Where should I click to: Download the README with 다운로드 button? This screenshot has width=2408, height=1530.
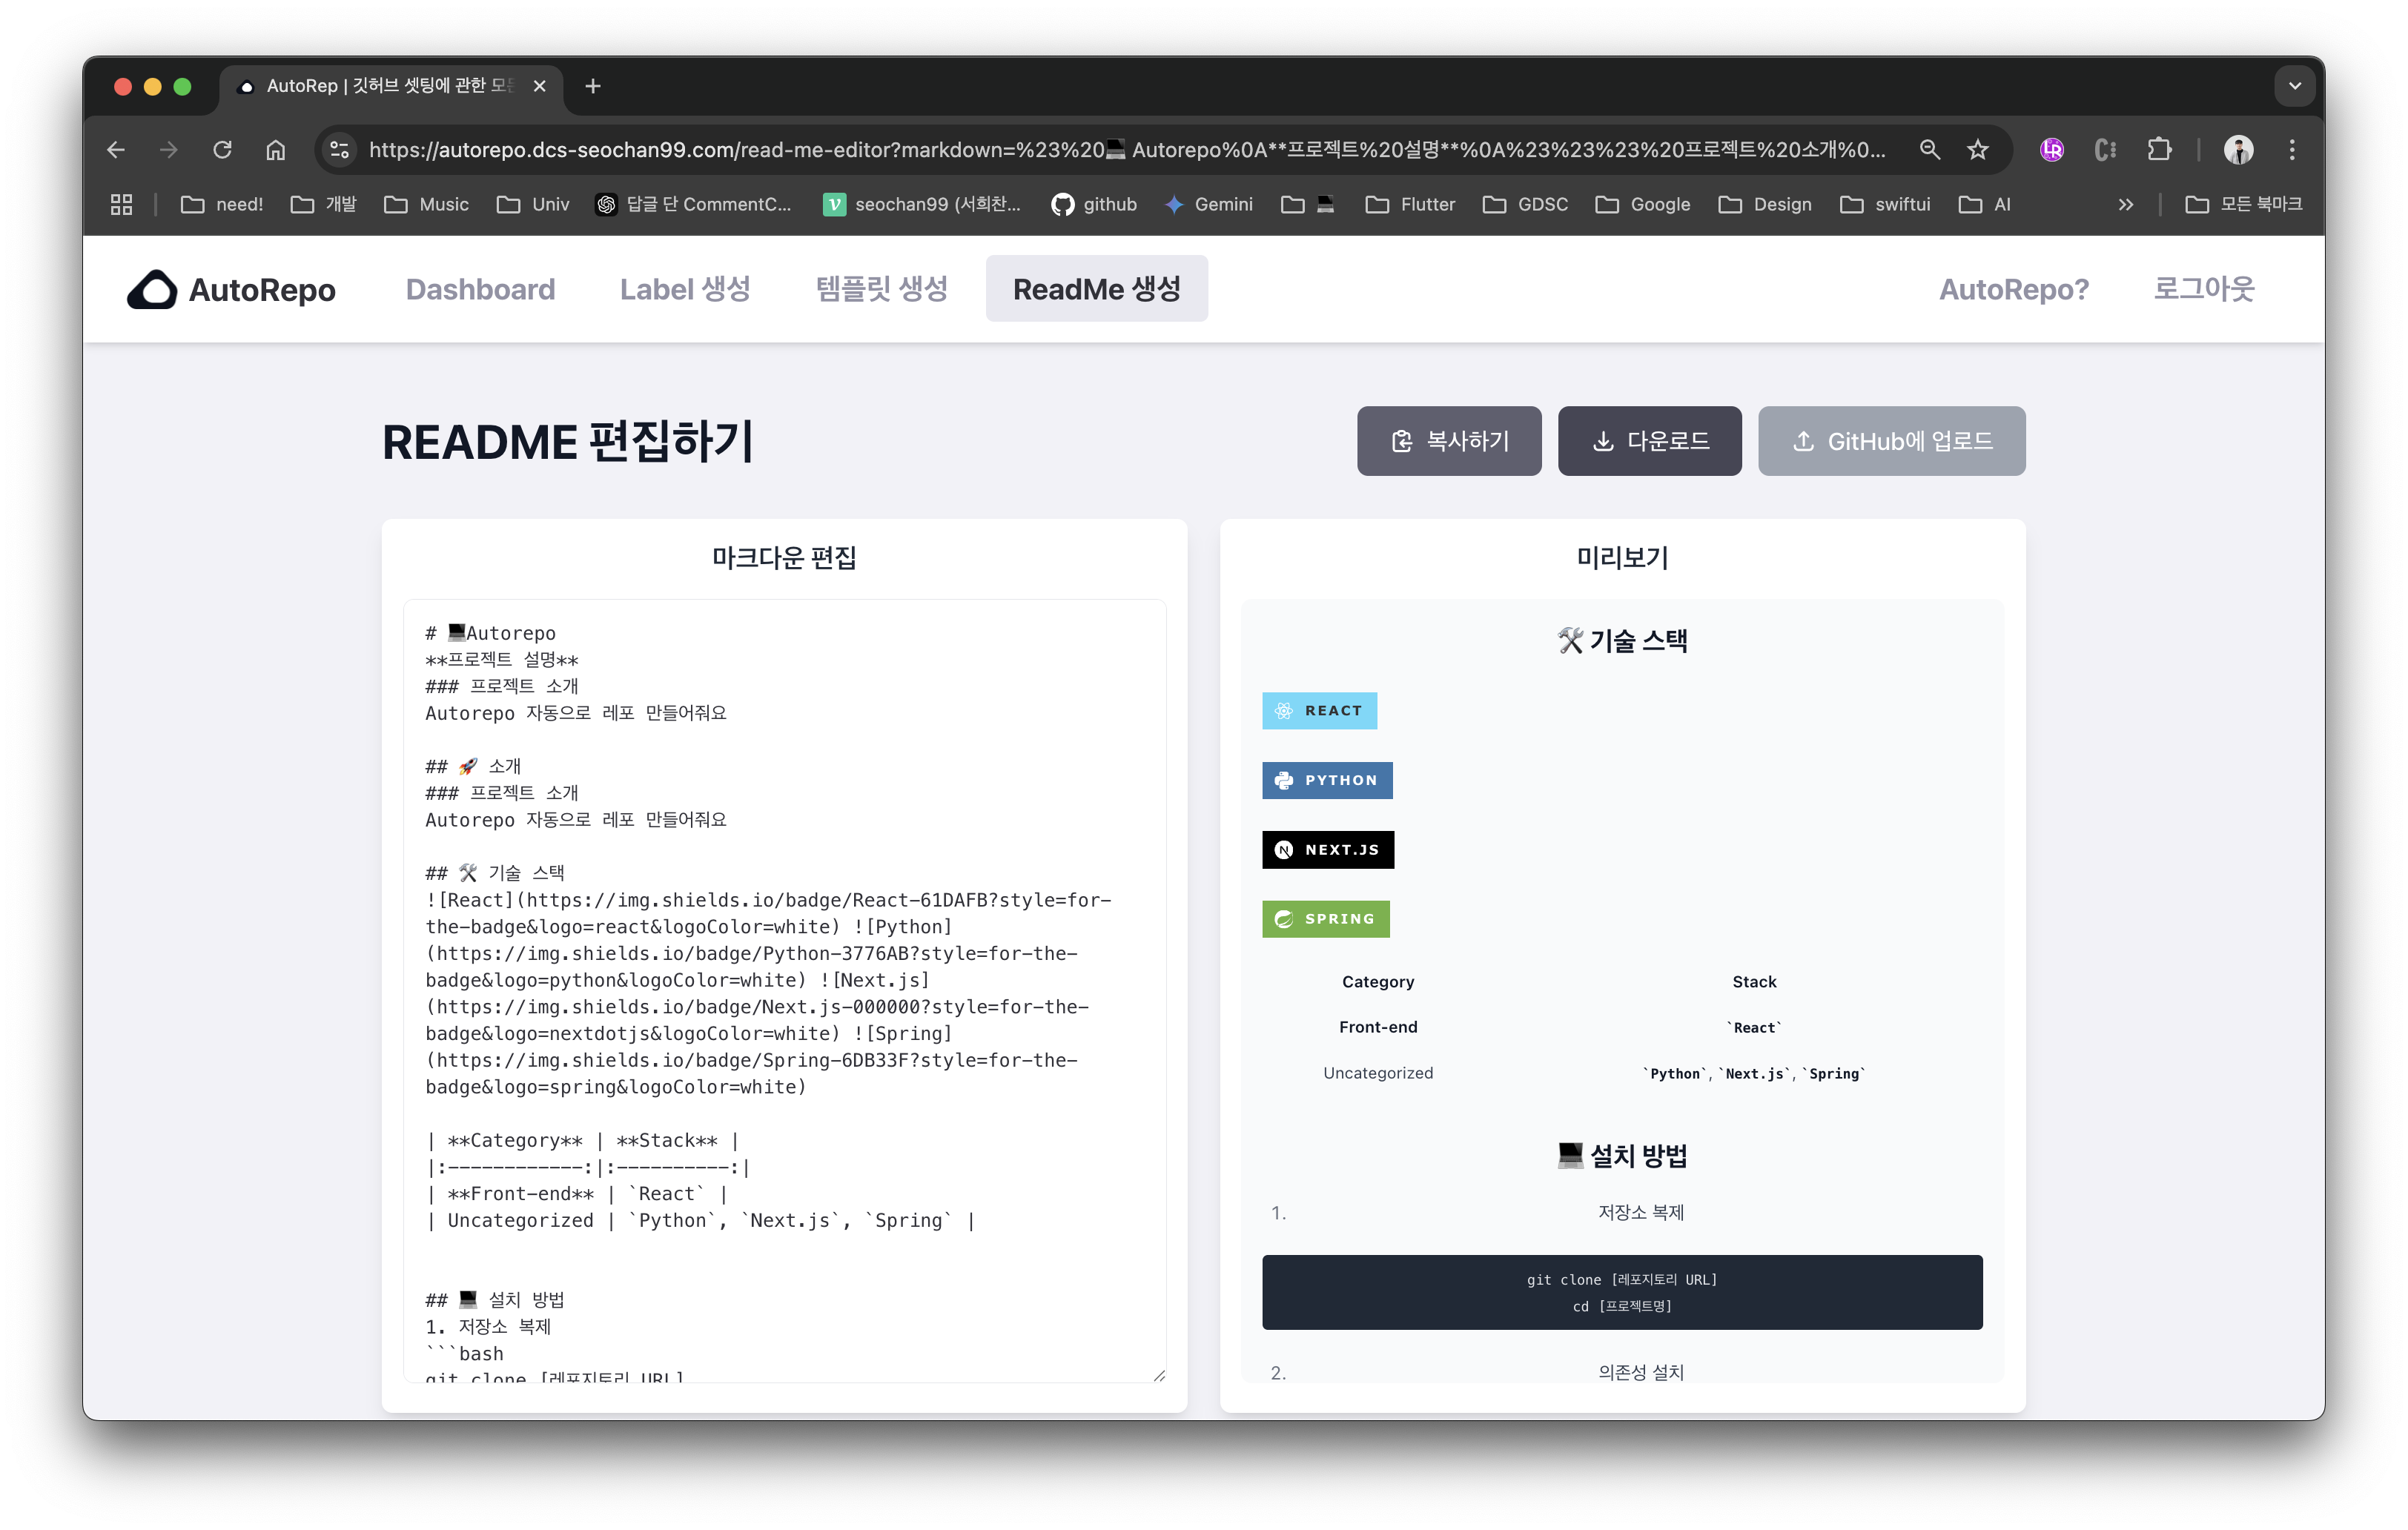click(x=1649, y=441)
